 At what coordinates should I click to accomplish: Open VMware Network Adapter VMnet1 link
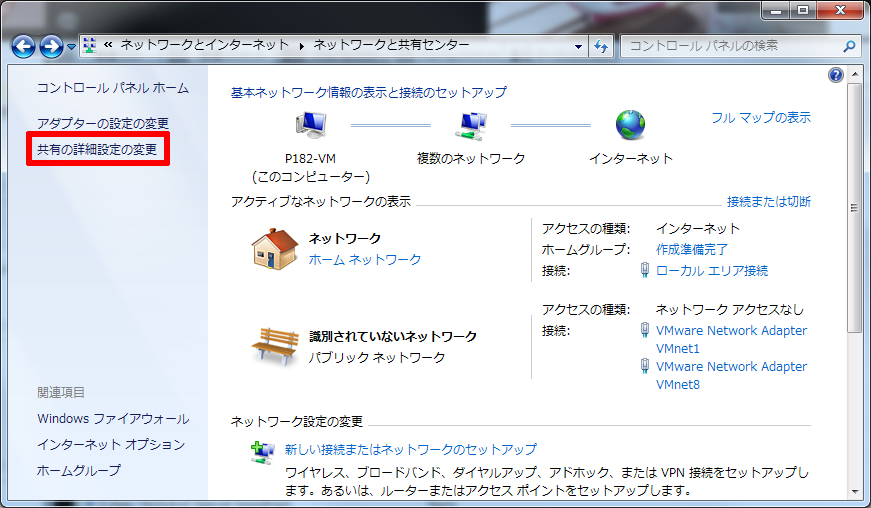click(x=731, y=339)
